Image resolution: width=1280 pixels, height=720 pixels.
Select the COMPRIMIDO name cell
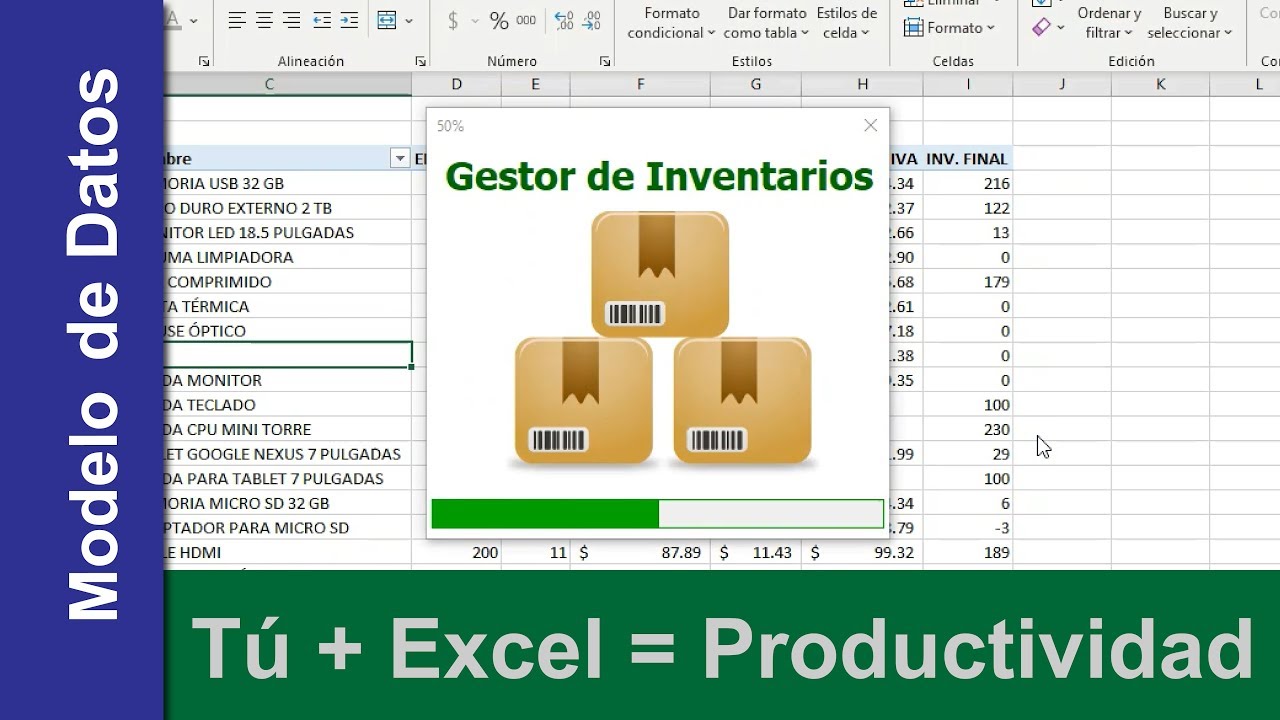coord(288,282)
